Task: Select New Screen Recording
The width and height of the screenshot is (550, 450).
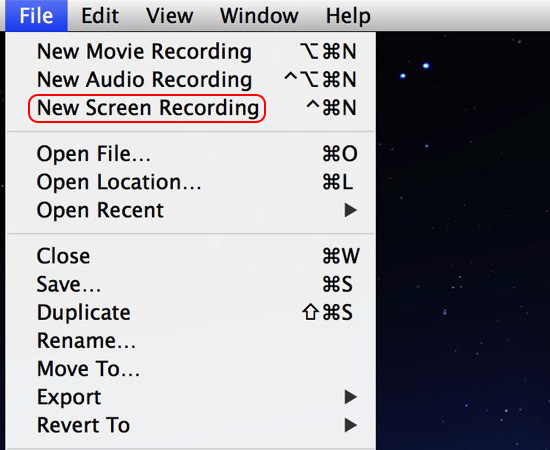Action: pos(191,108)
